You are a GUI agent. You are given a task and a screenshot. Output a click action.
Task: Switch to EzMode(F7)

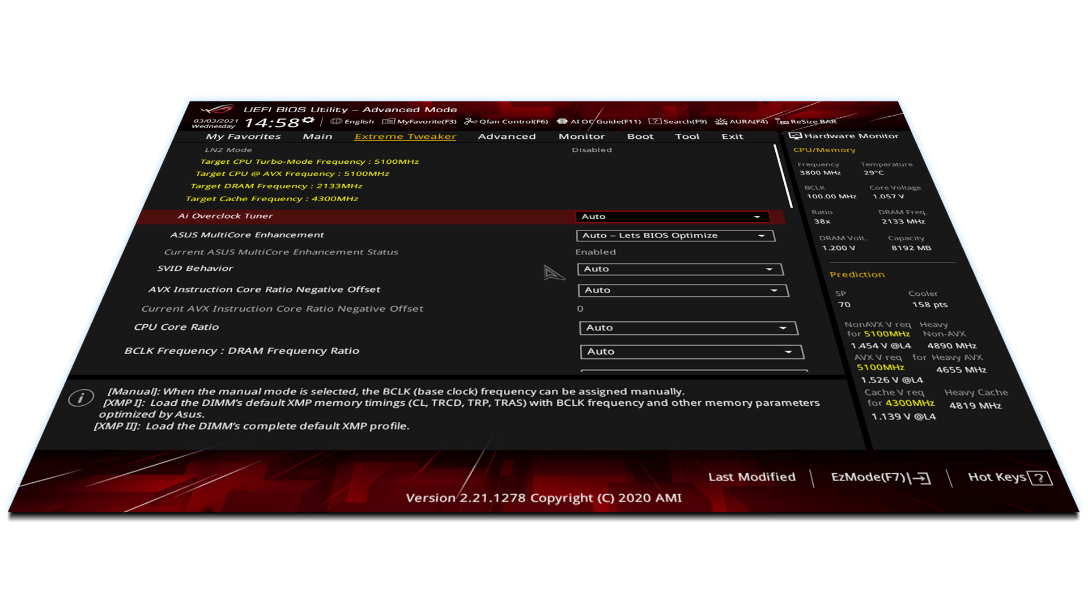[880, 478]
